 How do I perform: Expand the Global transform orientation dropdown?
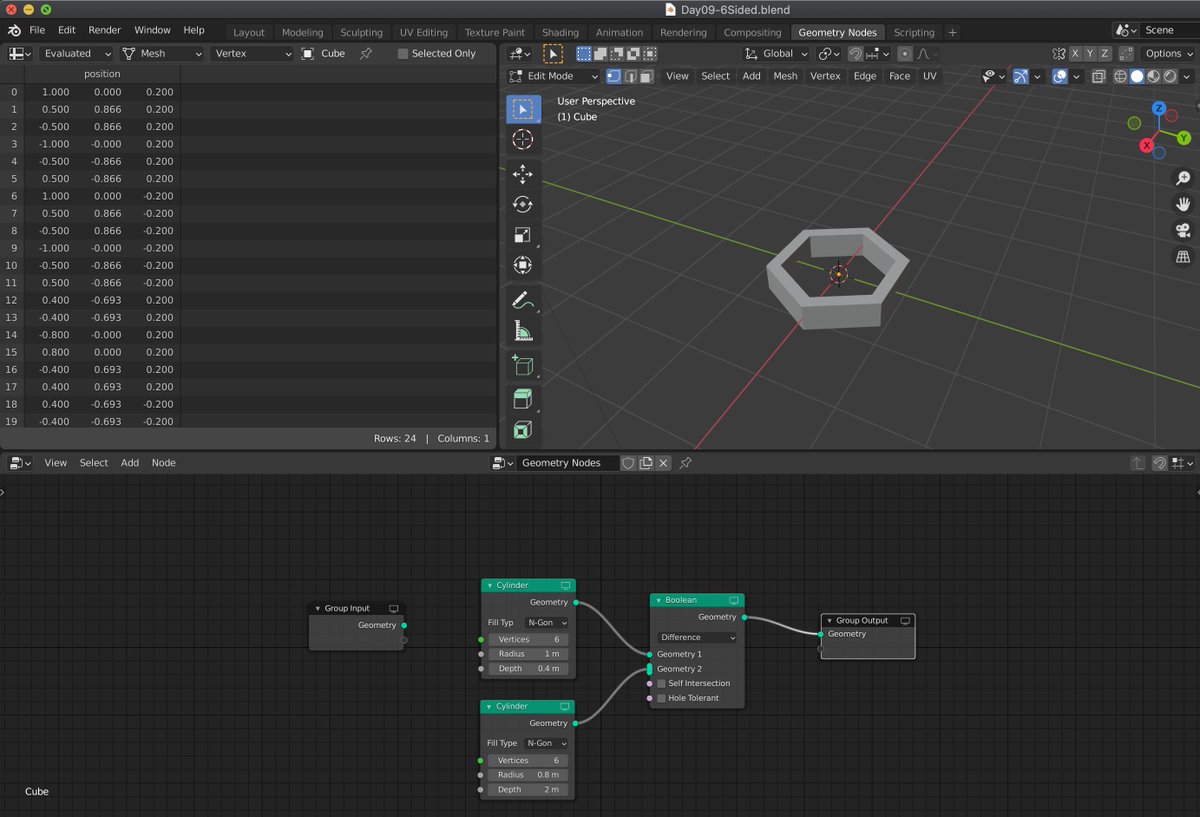point(776,54)
